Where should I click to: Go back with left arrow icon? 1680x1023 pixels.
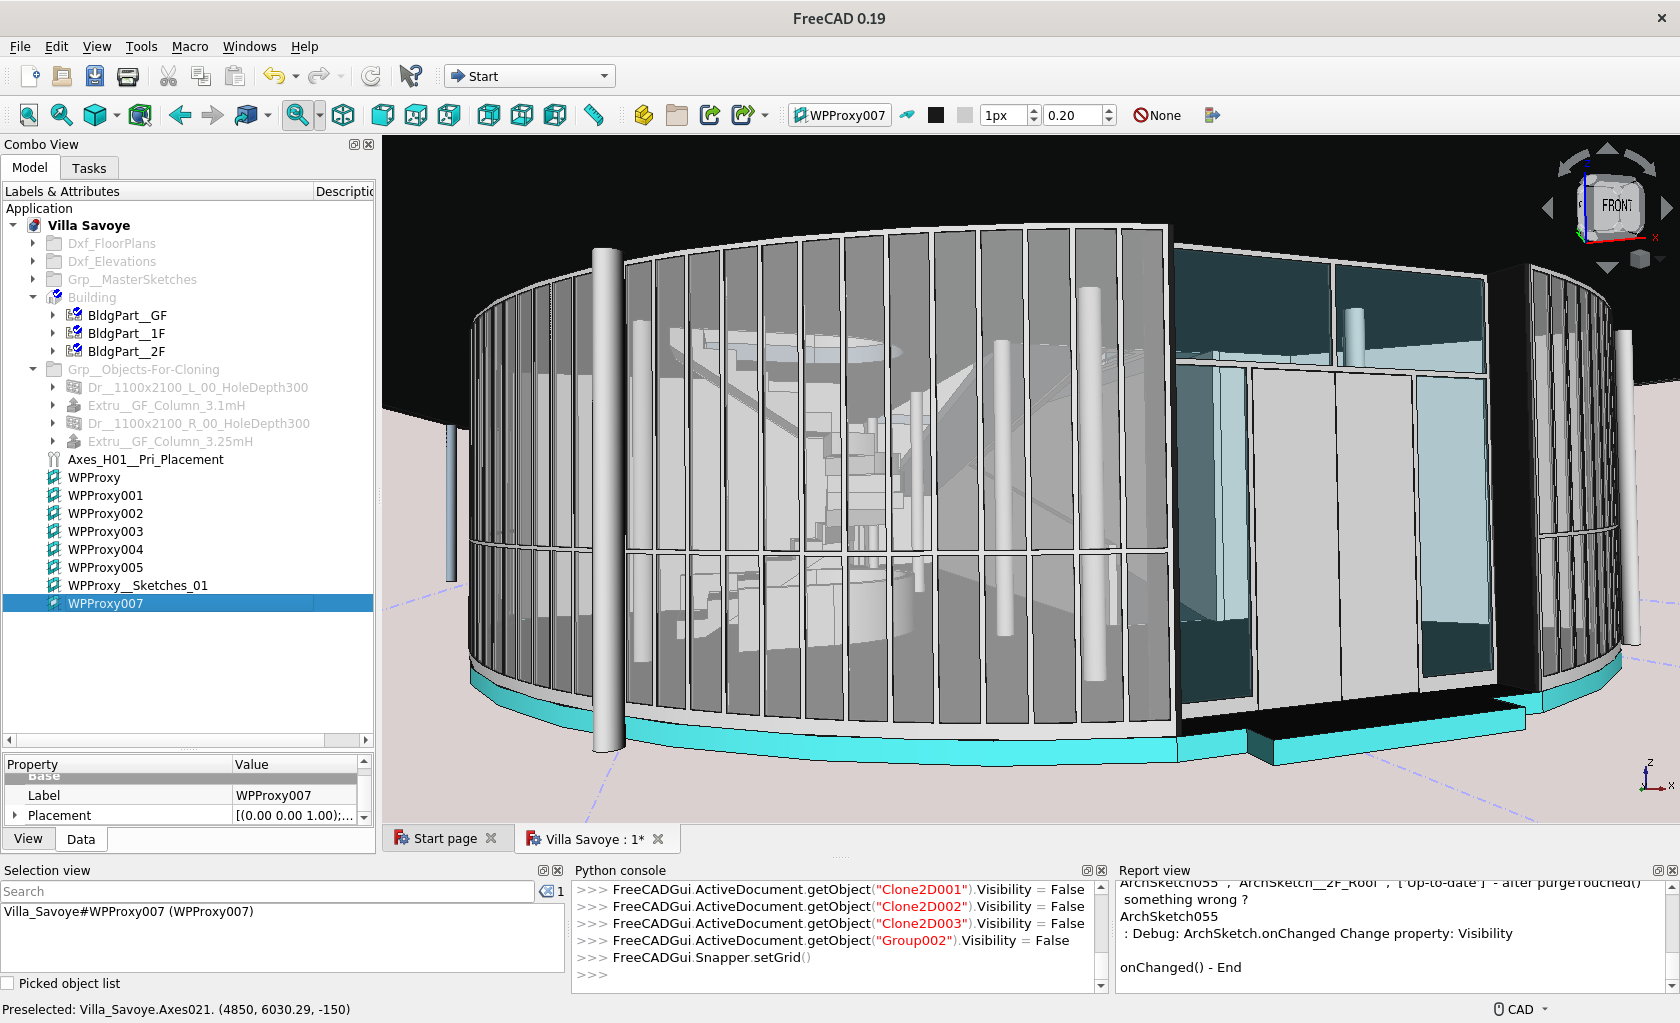click(x=180, y=115)
